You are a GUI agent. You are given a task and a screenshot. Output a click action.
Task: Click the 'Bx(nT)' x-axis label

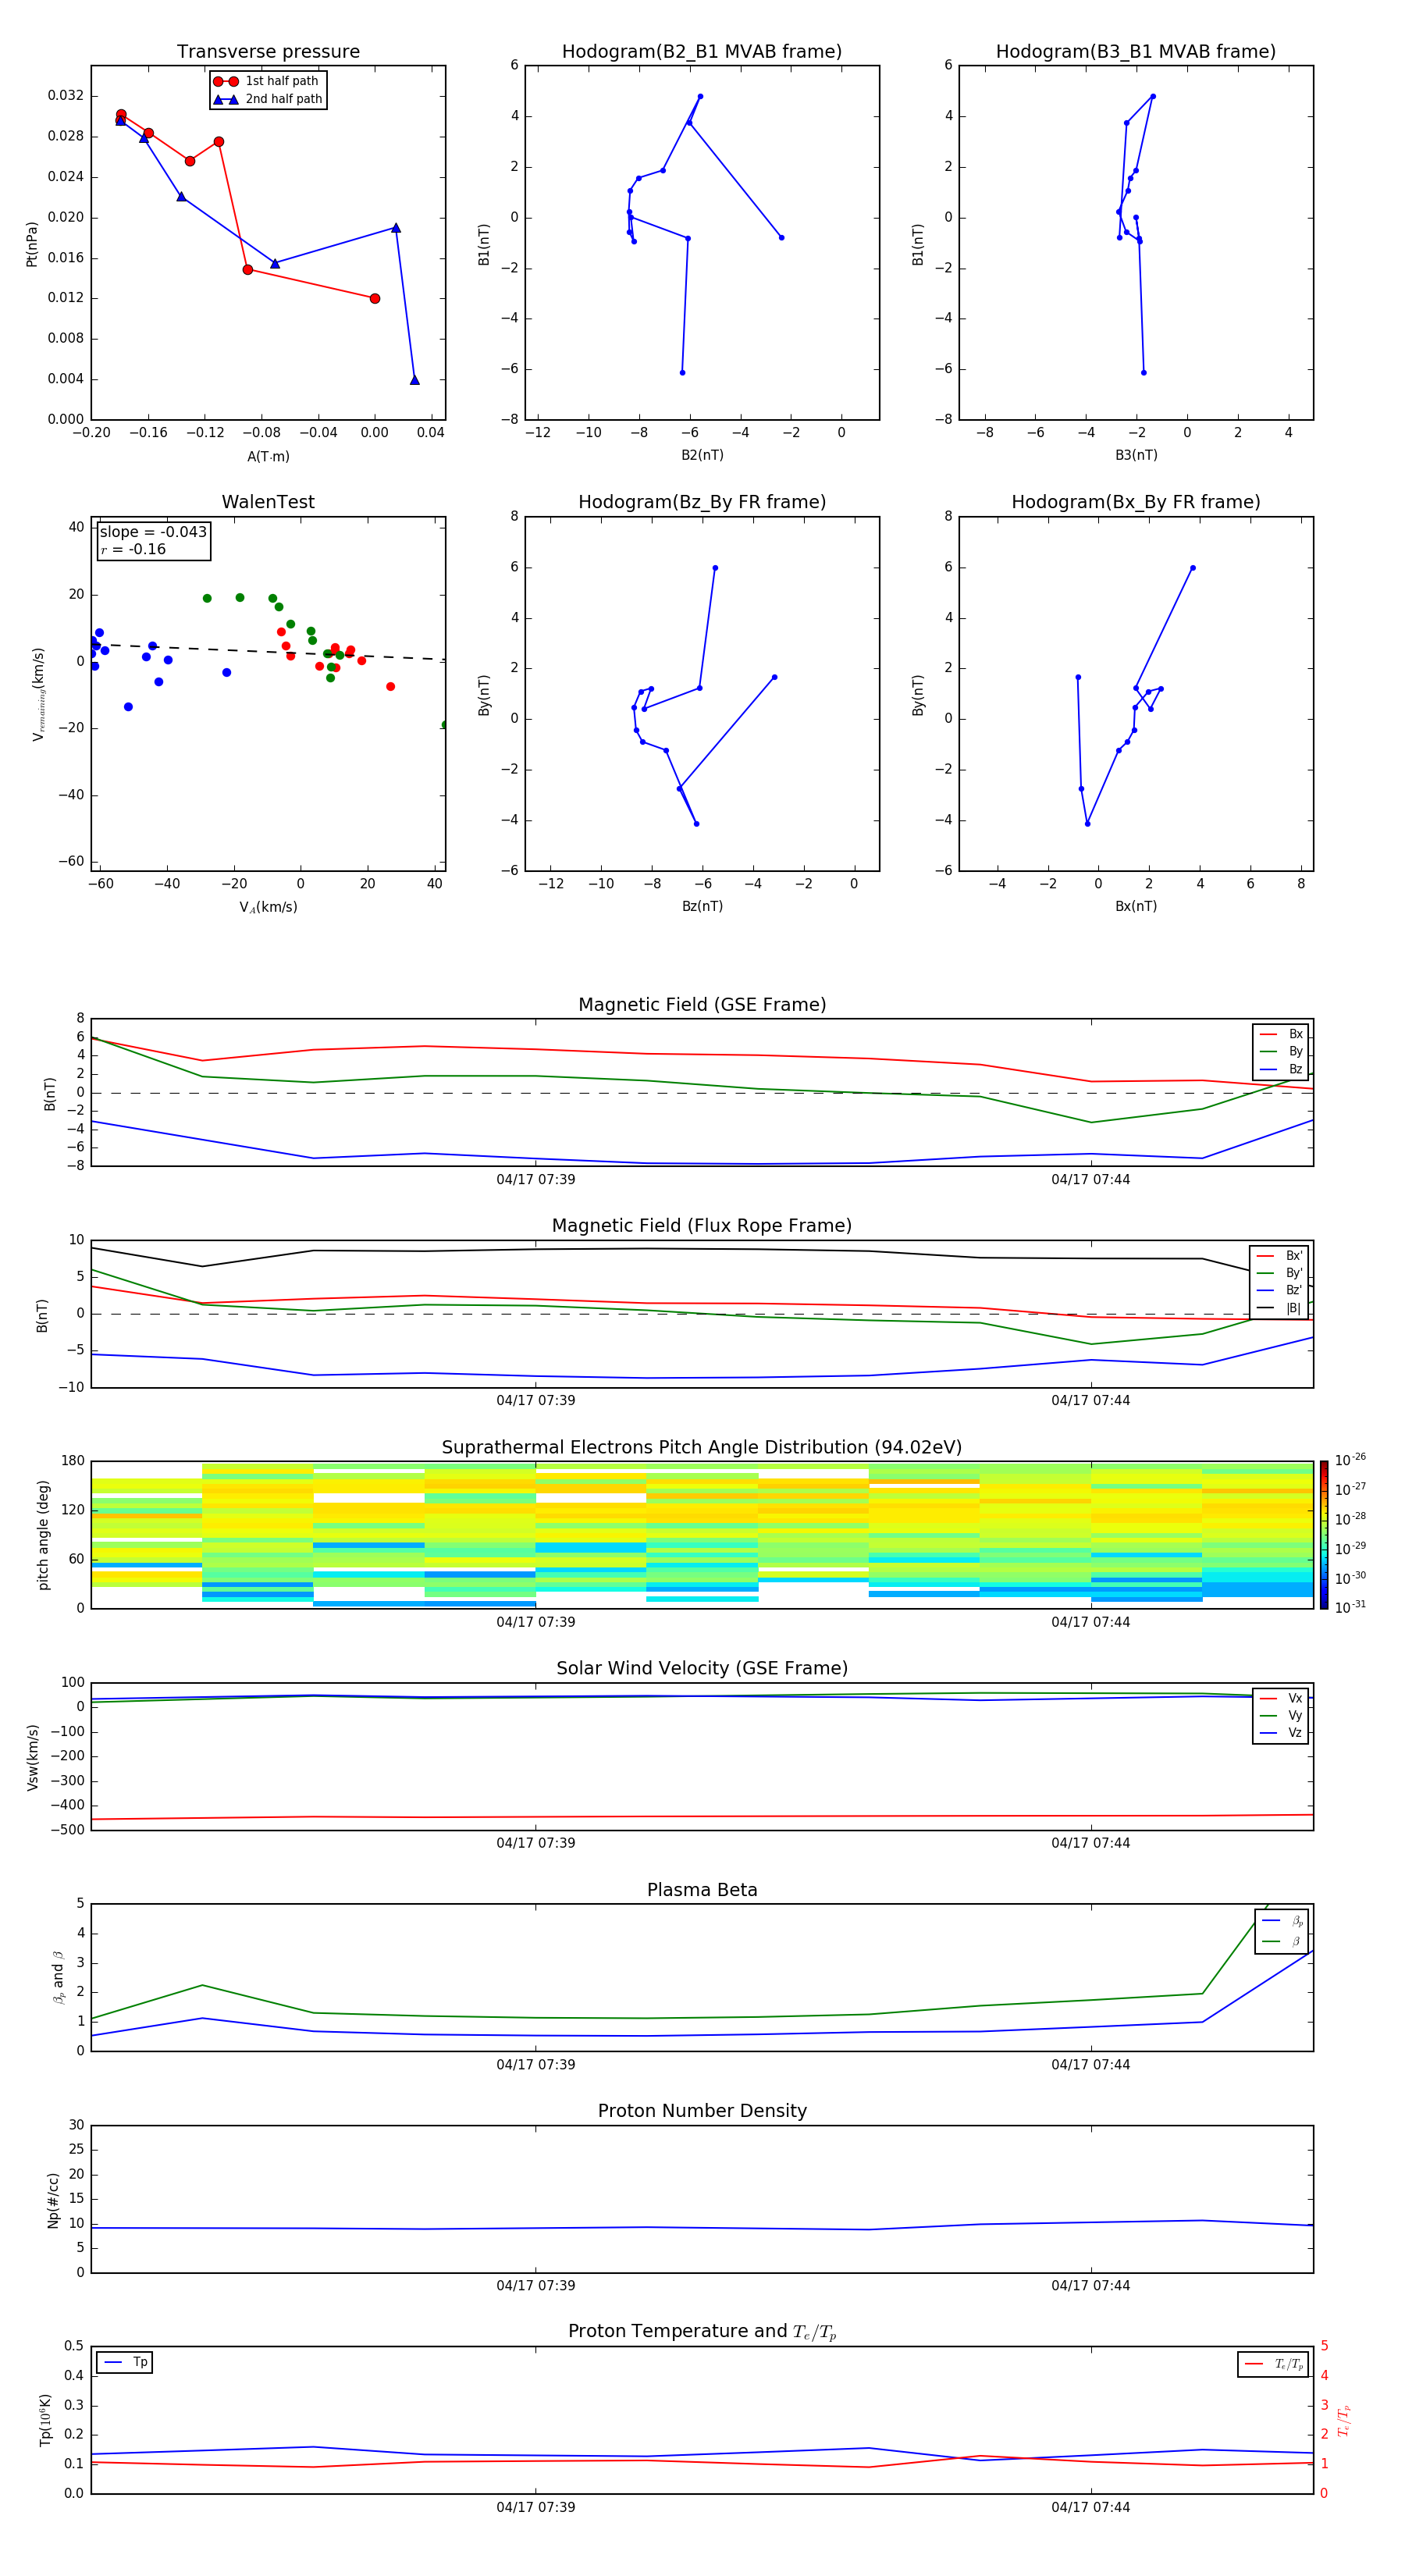(x=1136, y=907)
